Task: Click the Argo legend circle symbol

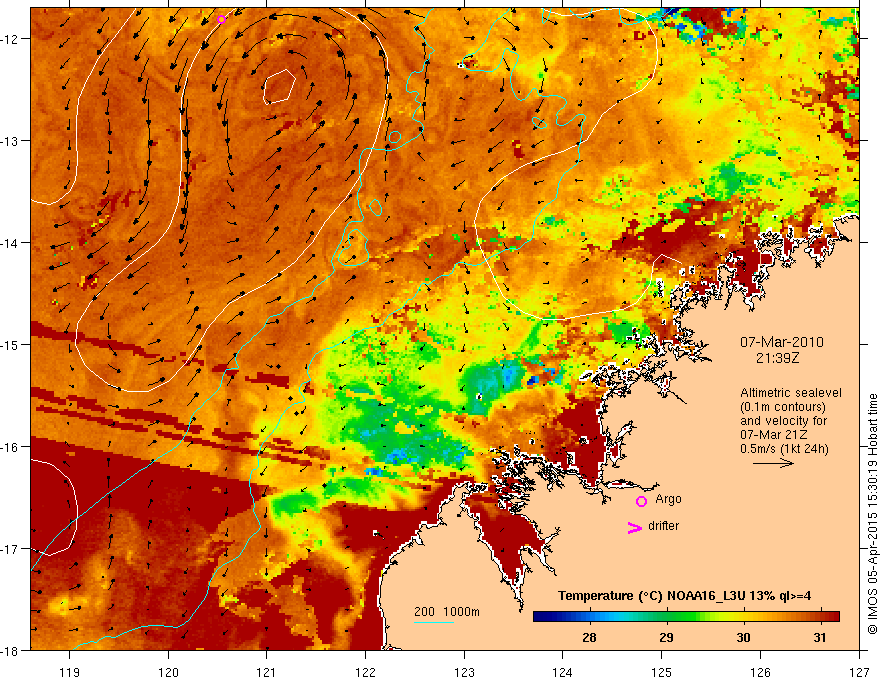Action: [x=641, y=502]
